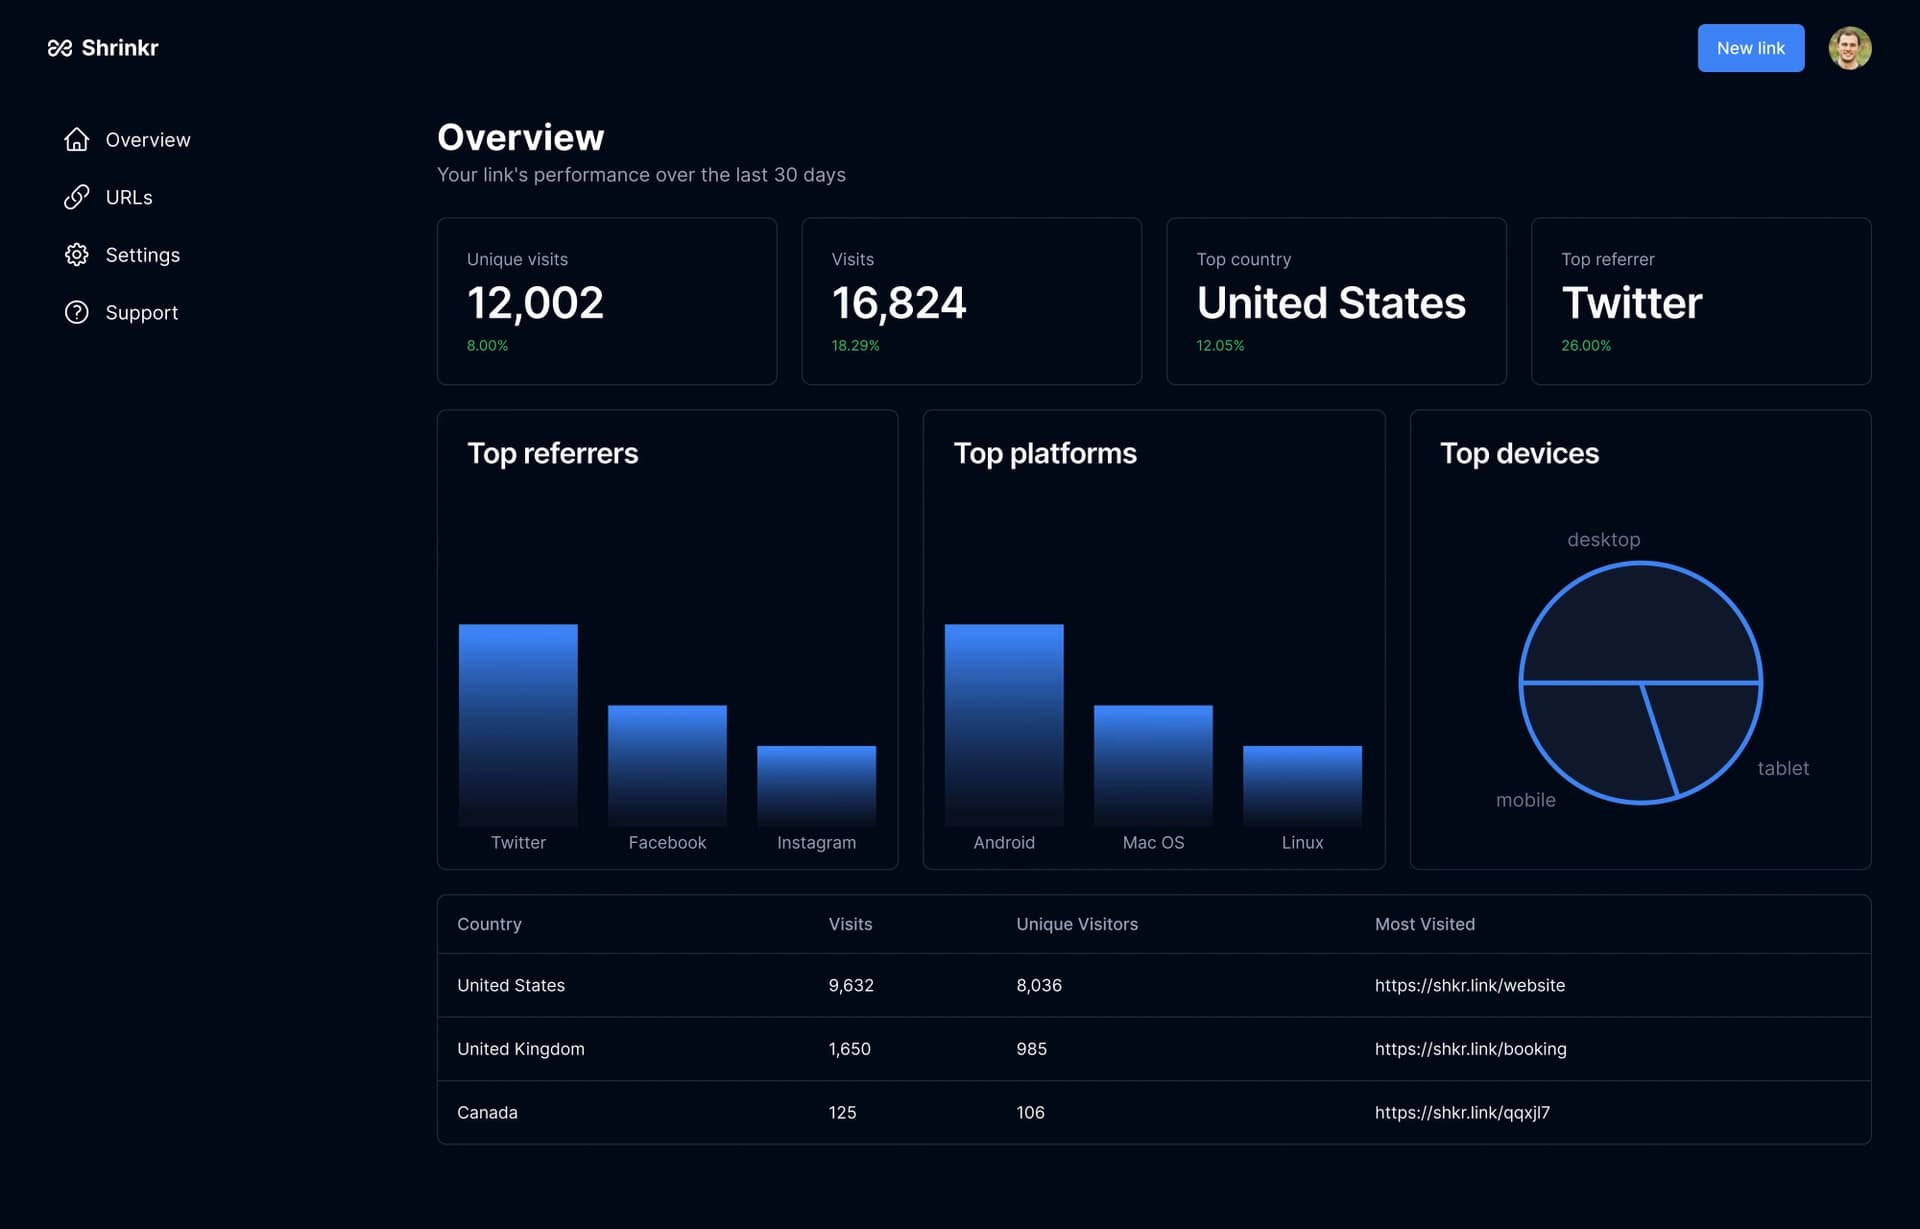Select the Unique visits stat card
Viewport: 1920px width, 1229px height.
607,301
